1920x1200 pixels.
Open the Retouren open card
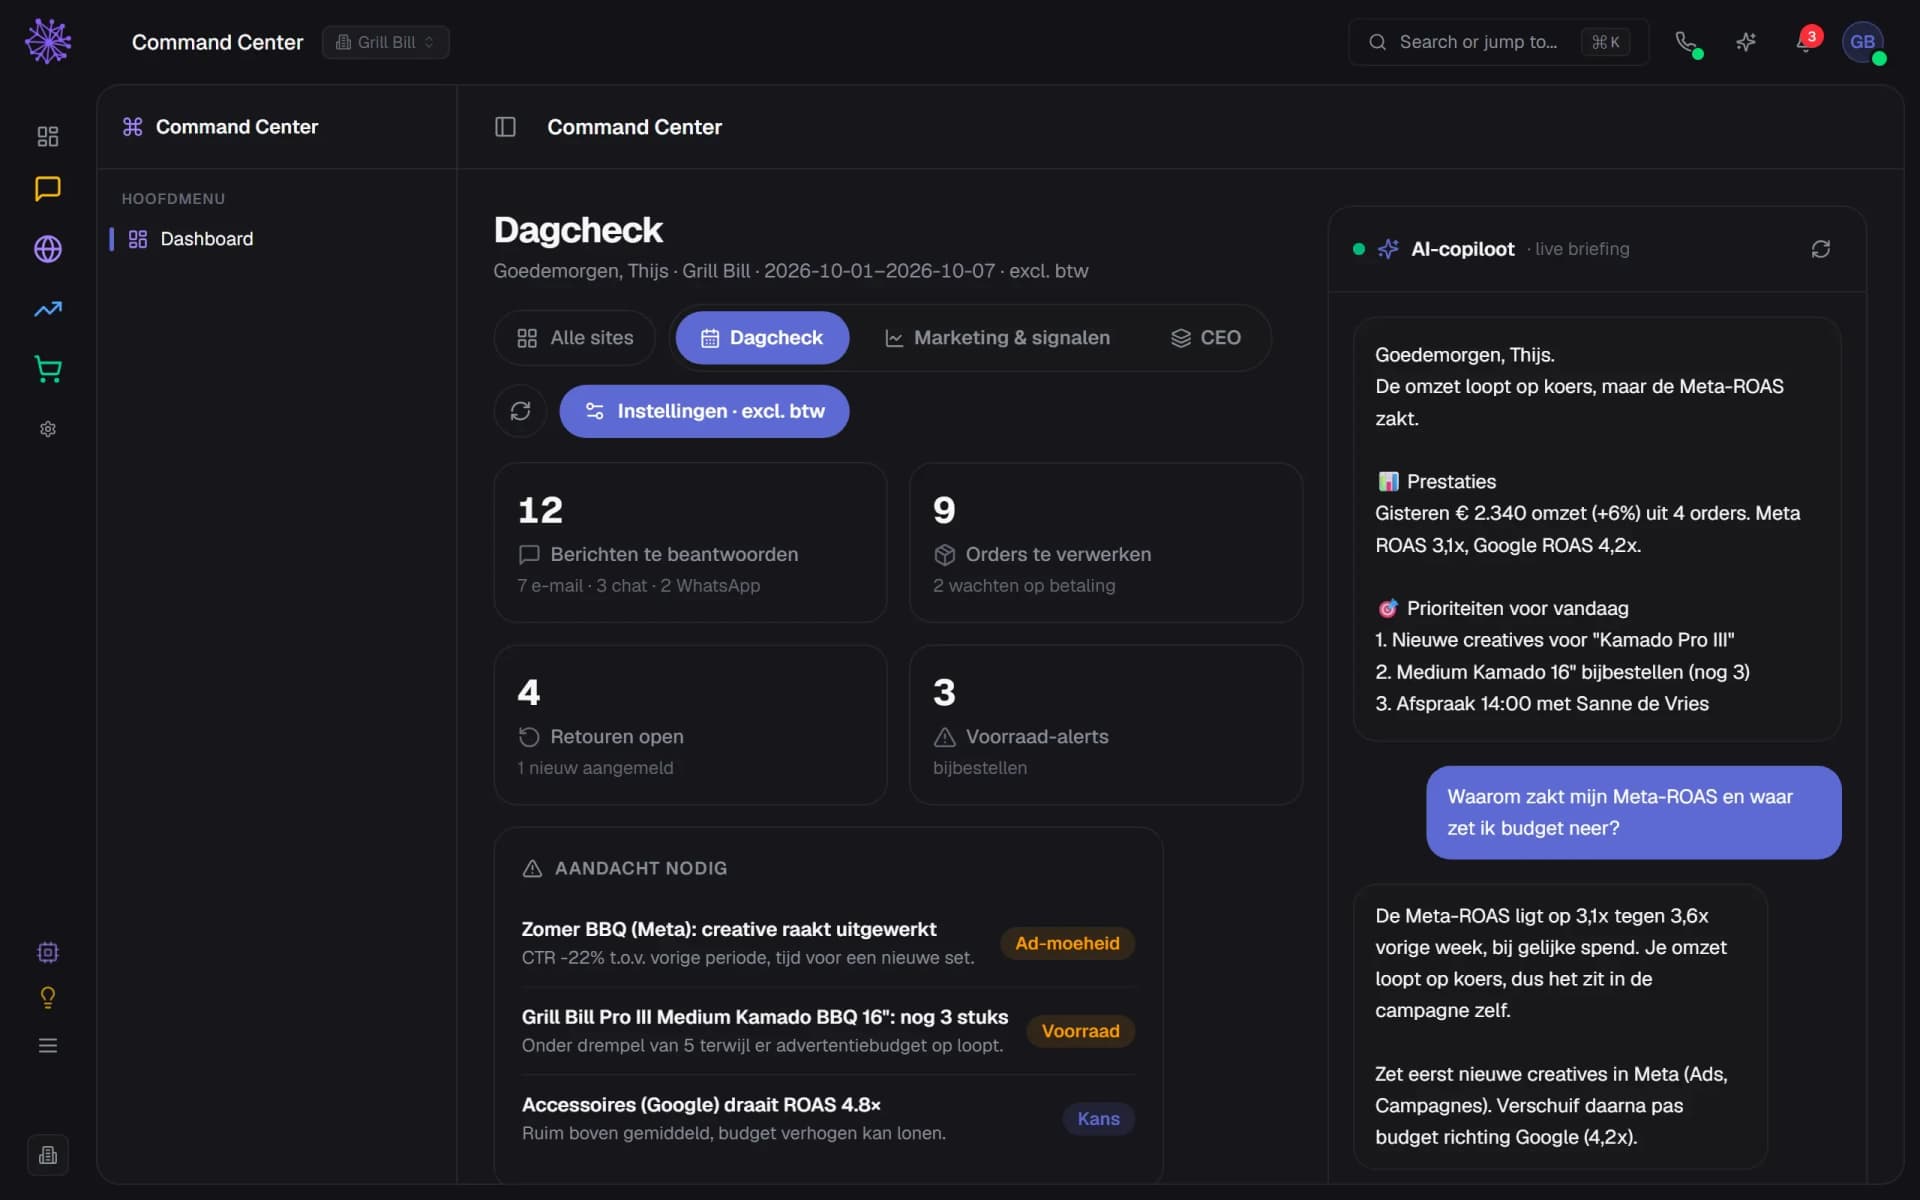690,725
